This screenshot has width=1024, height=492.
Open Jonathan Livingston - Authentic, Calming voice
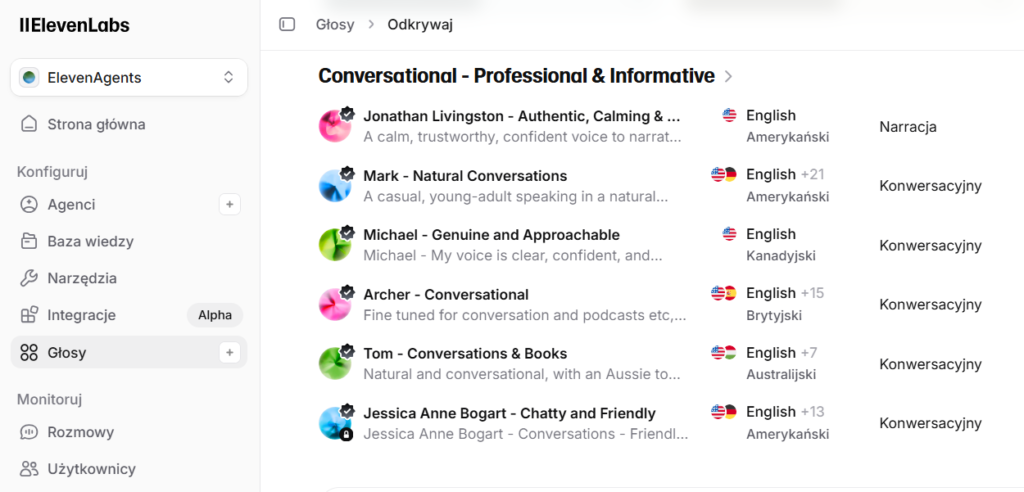pos(522,116)
